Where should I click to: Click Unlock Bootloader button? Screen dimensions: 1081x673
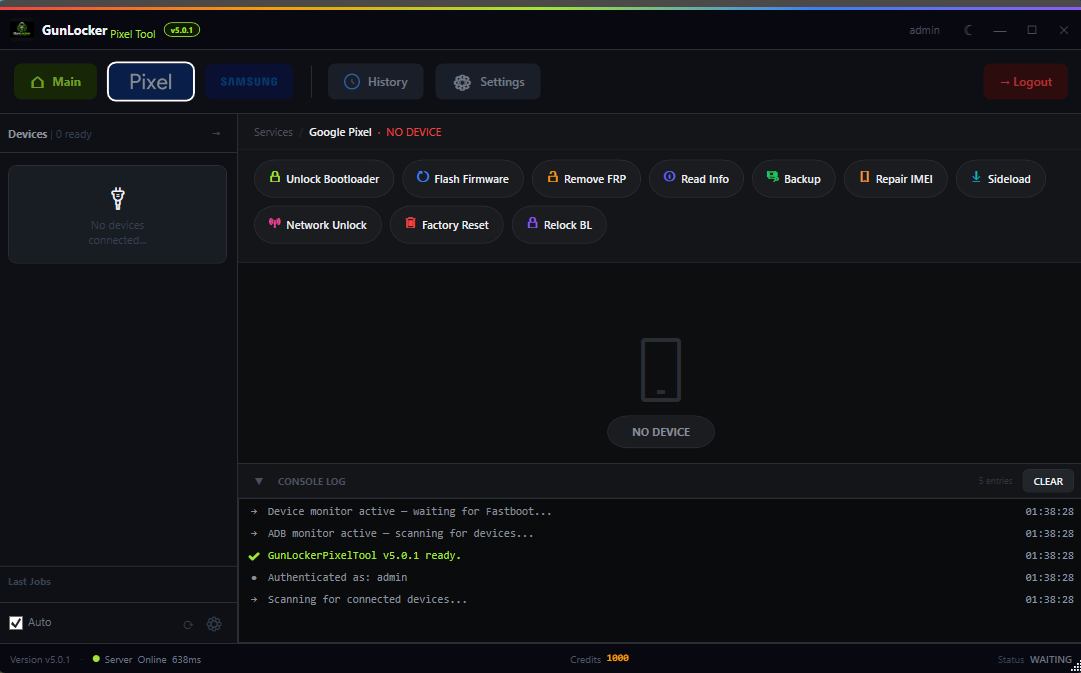(324, 179)
